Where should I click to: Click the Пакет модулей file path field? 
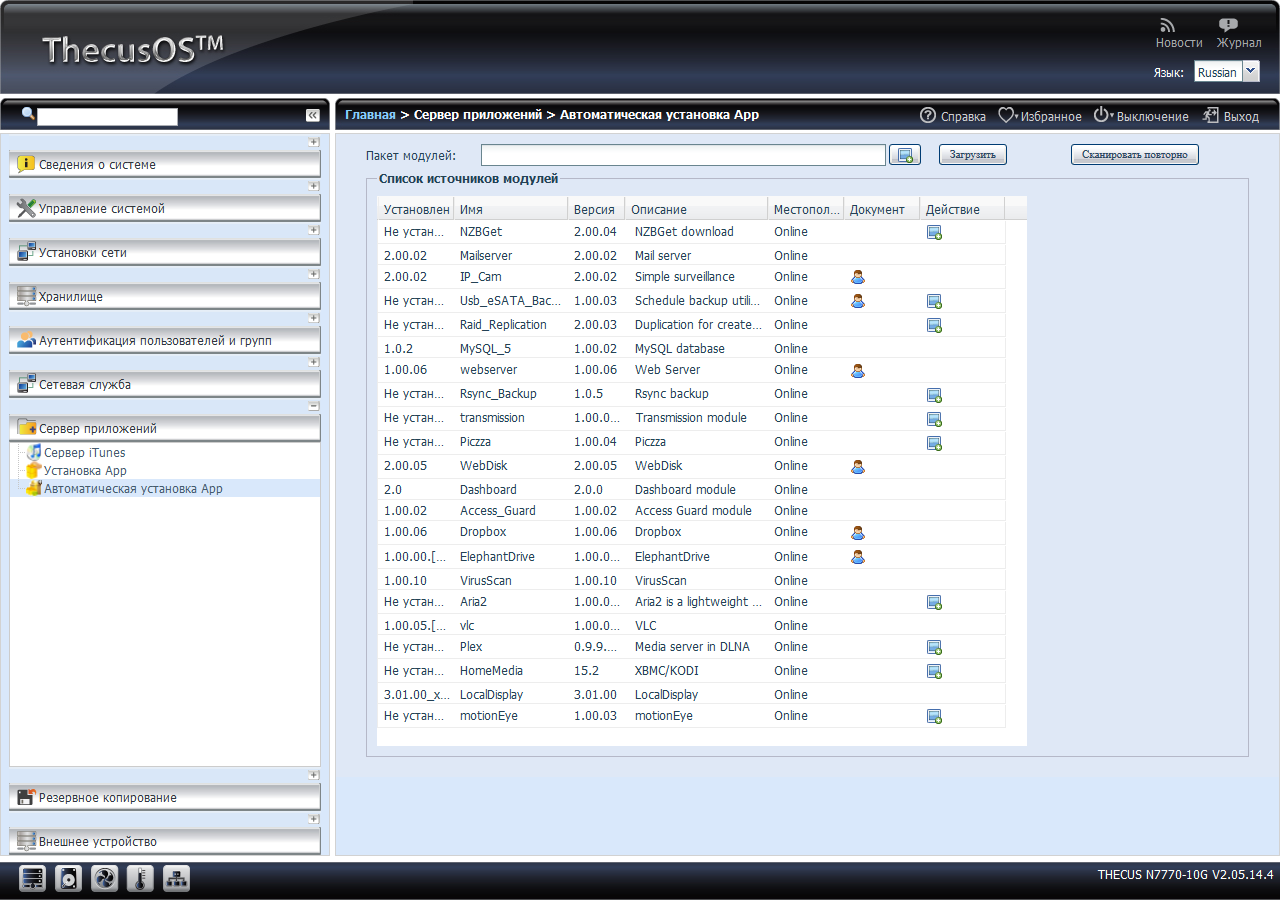point(683,155)
